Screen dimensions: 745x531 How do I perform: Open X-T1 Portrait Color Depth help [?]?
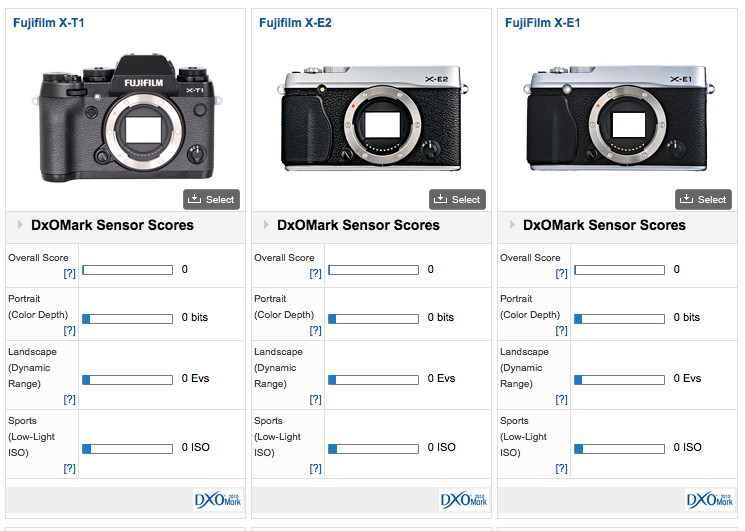click(69, 330)
